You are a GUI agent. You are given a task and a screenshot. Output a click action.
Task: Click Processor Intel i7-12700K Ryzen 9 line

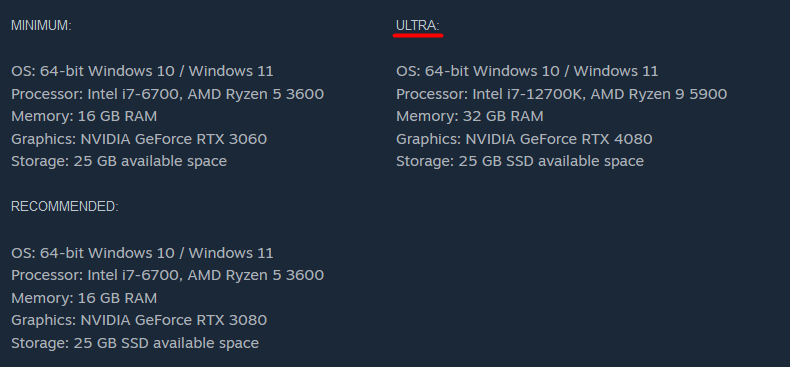pyautogui.click(x=561, y=94)
